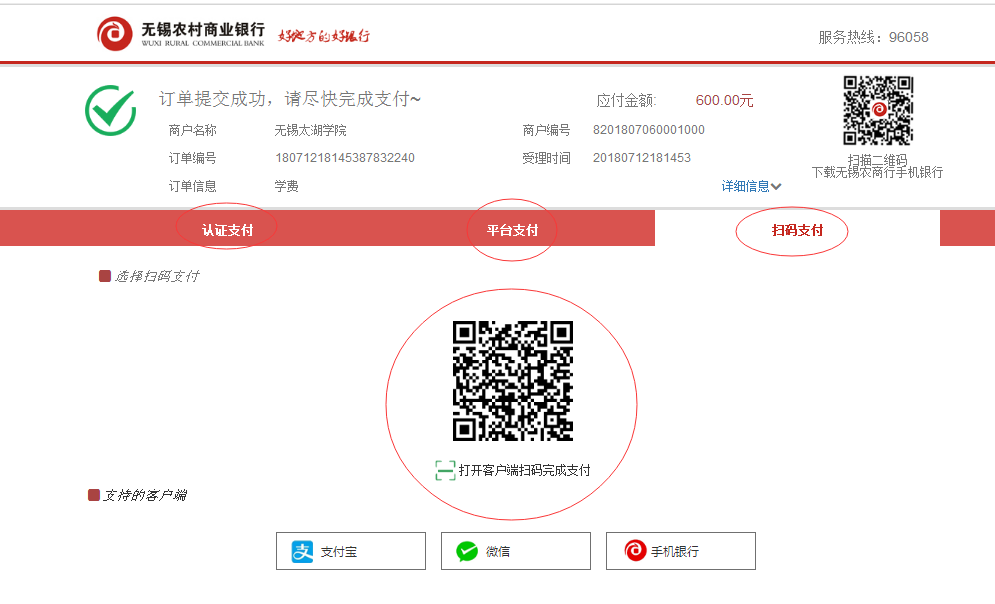Choose the 微信 client button
The image size is (995, 604).
tap(516, 551)
